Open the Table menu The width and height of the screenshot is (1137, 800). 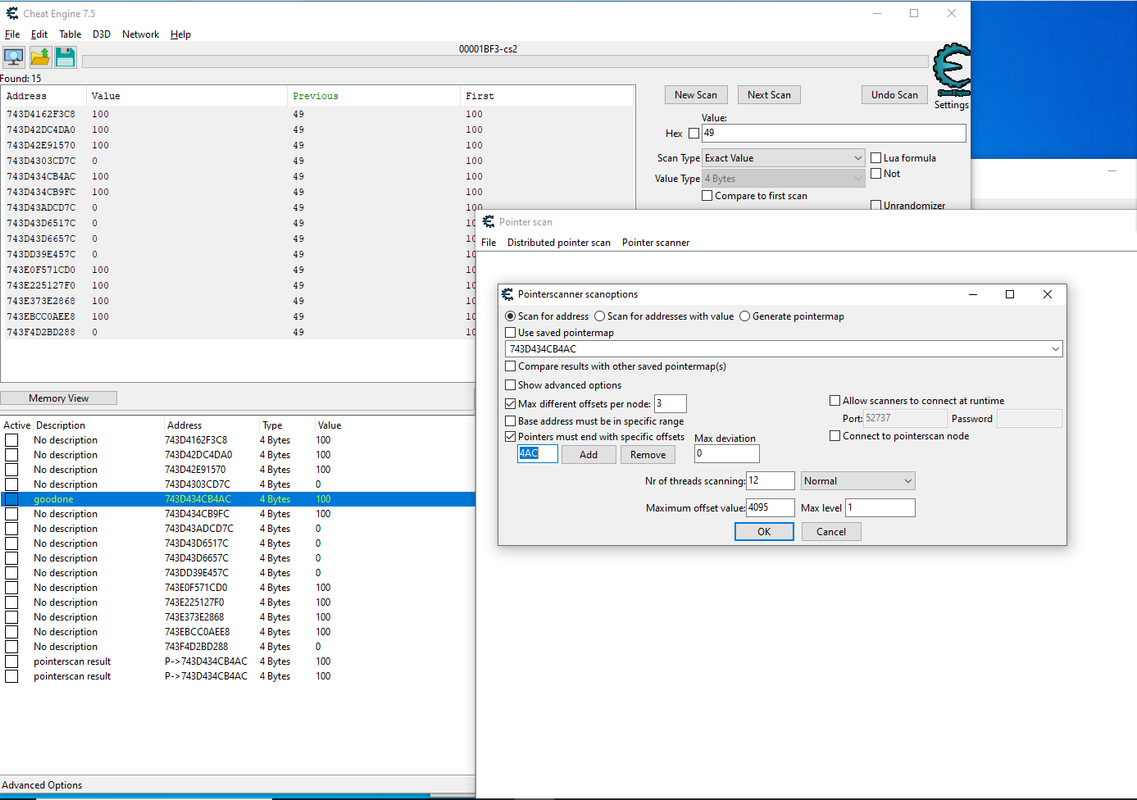point(70,34)
